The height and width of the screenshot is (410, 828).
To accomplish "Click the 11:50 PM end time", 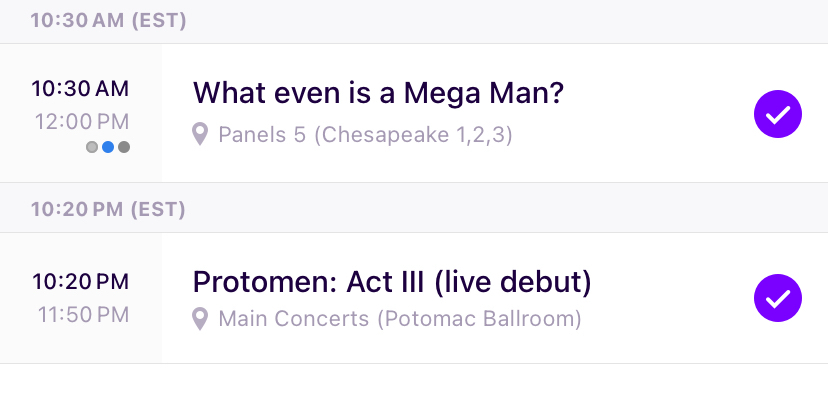I will coord(84,314).
